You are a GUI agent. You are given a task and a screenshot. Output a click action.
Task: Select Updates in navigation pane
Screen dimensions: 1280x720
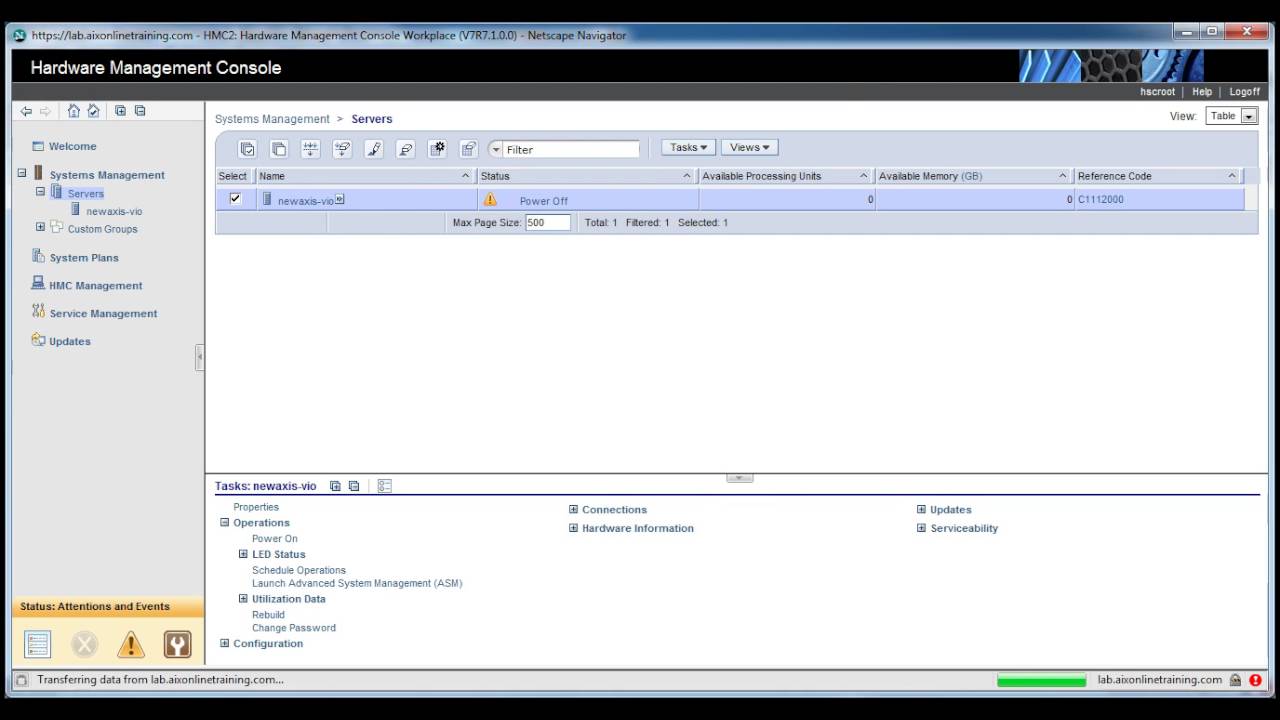(x=70, y=342)
